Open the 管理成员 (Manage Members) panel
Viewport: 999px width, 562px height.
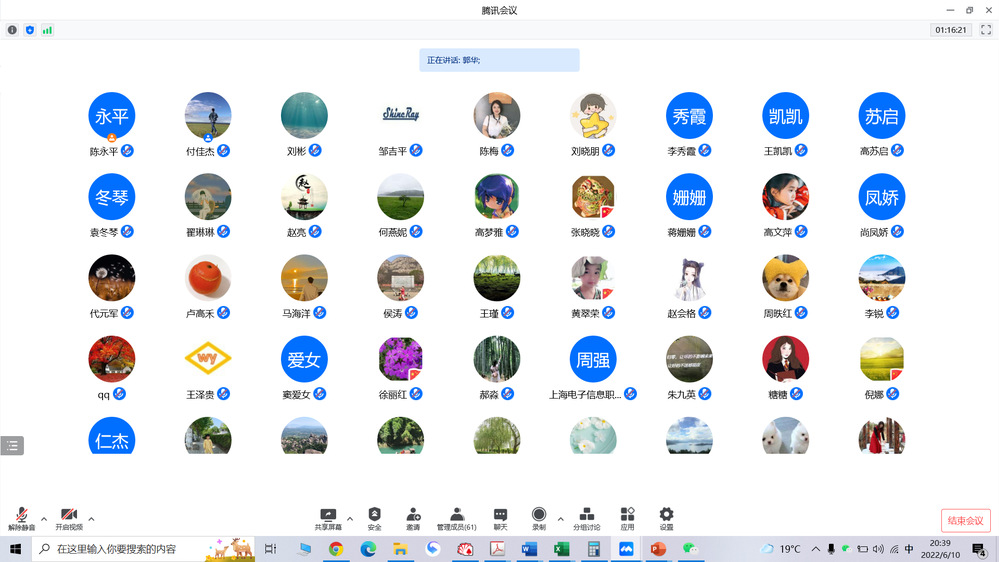456,517
